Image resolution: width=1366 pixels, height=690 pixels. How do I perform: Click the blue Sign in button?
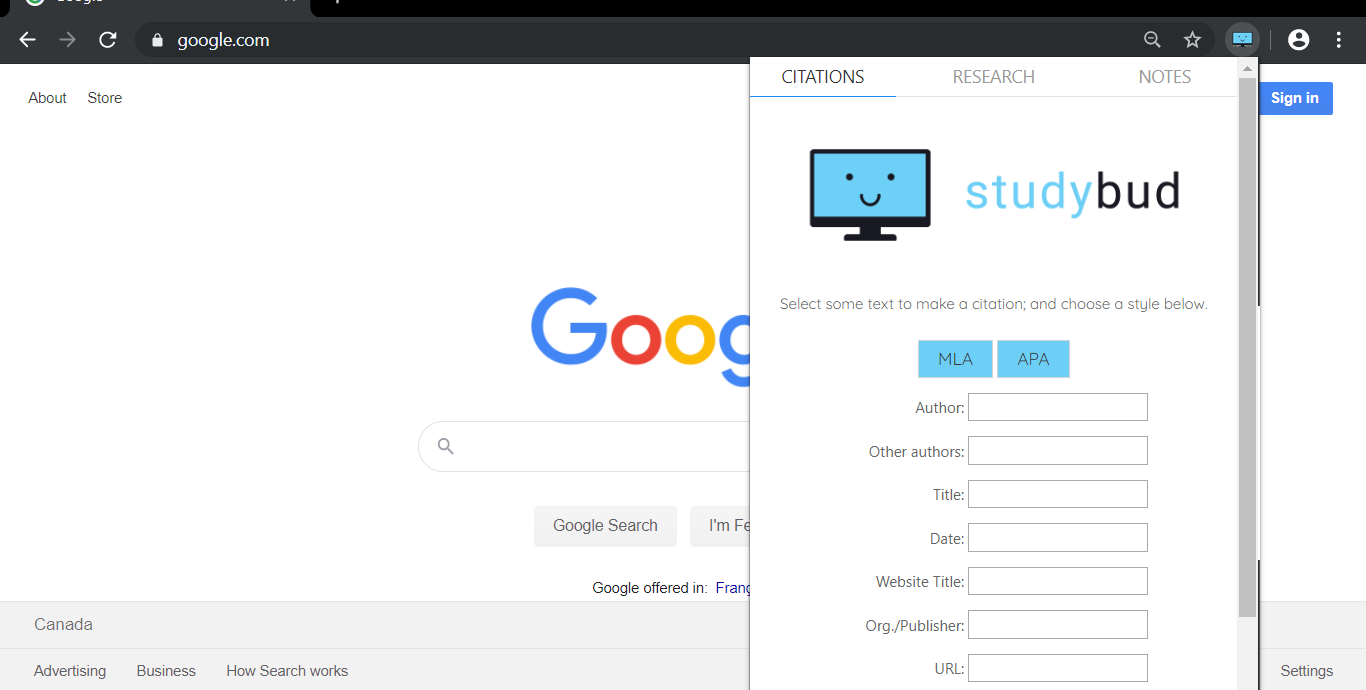point(1295,98)
